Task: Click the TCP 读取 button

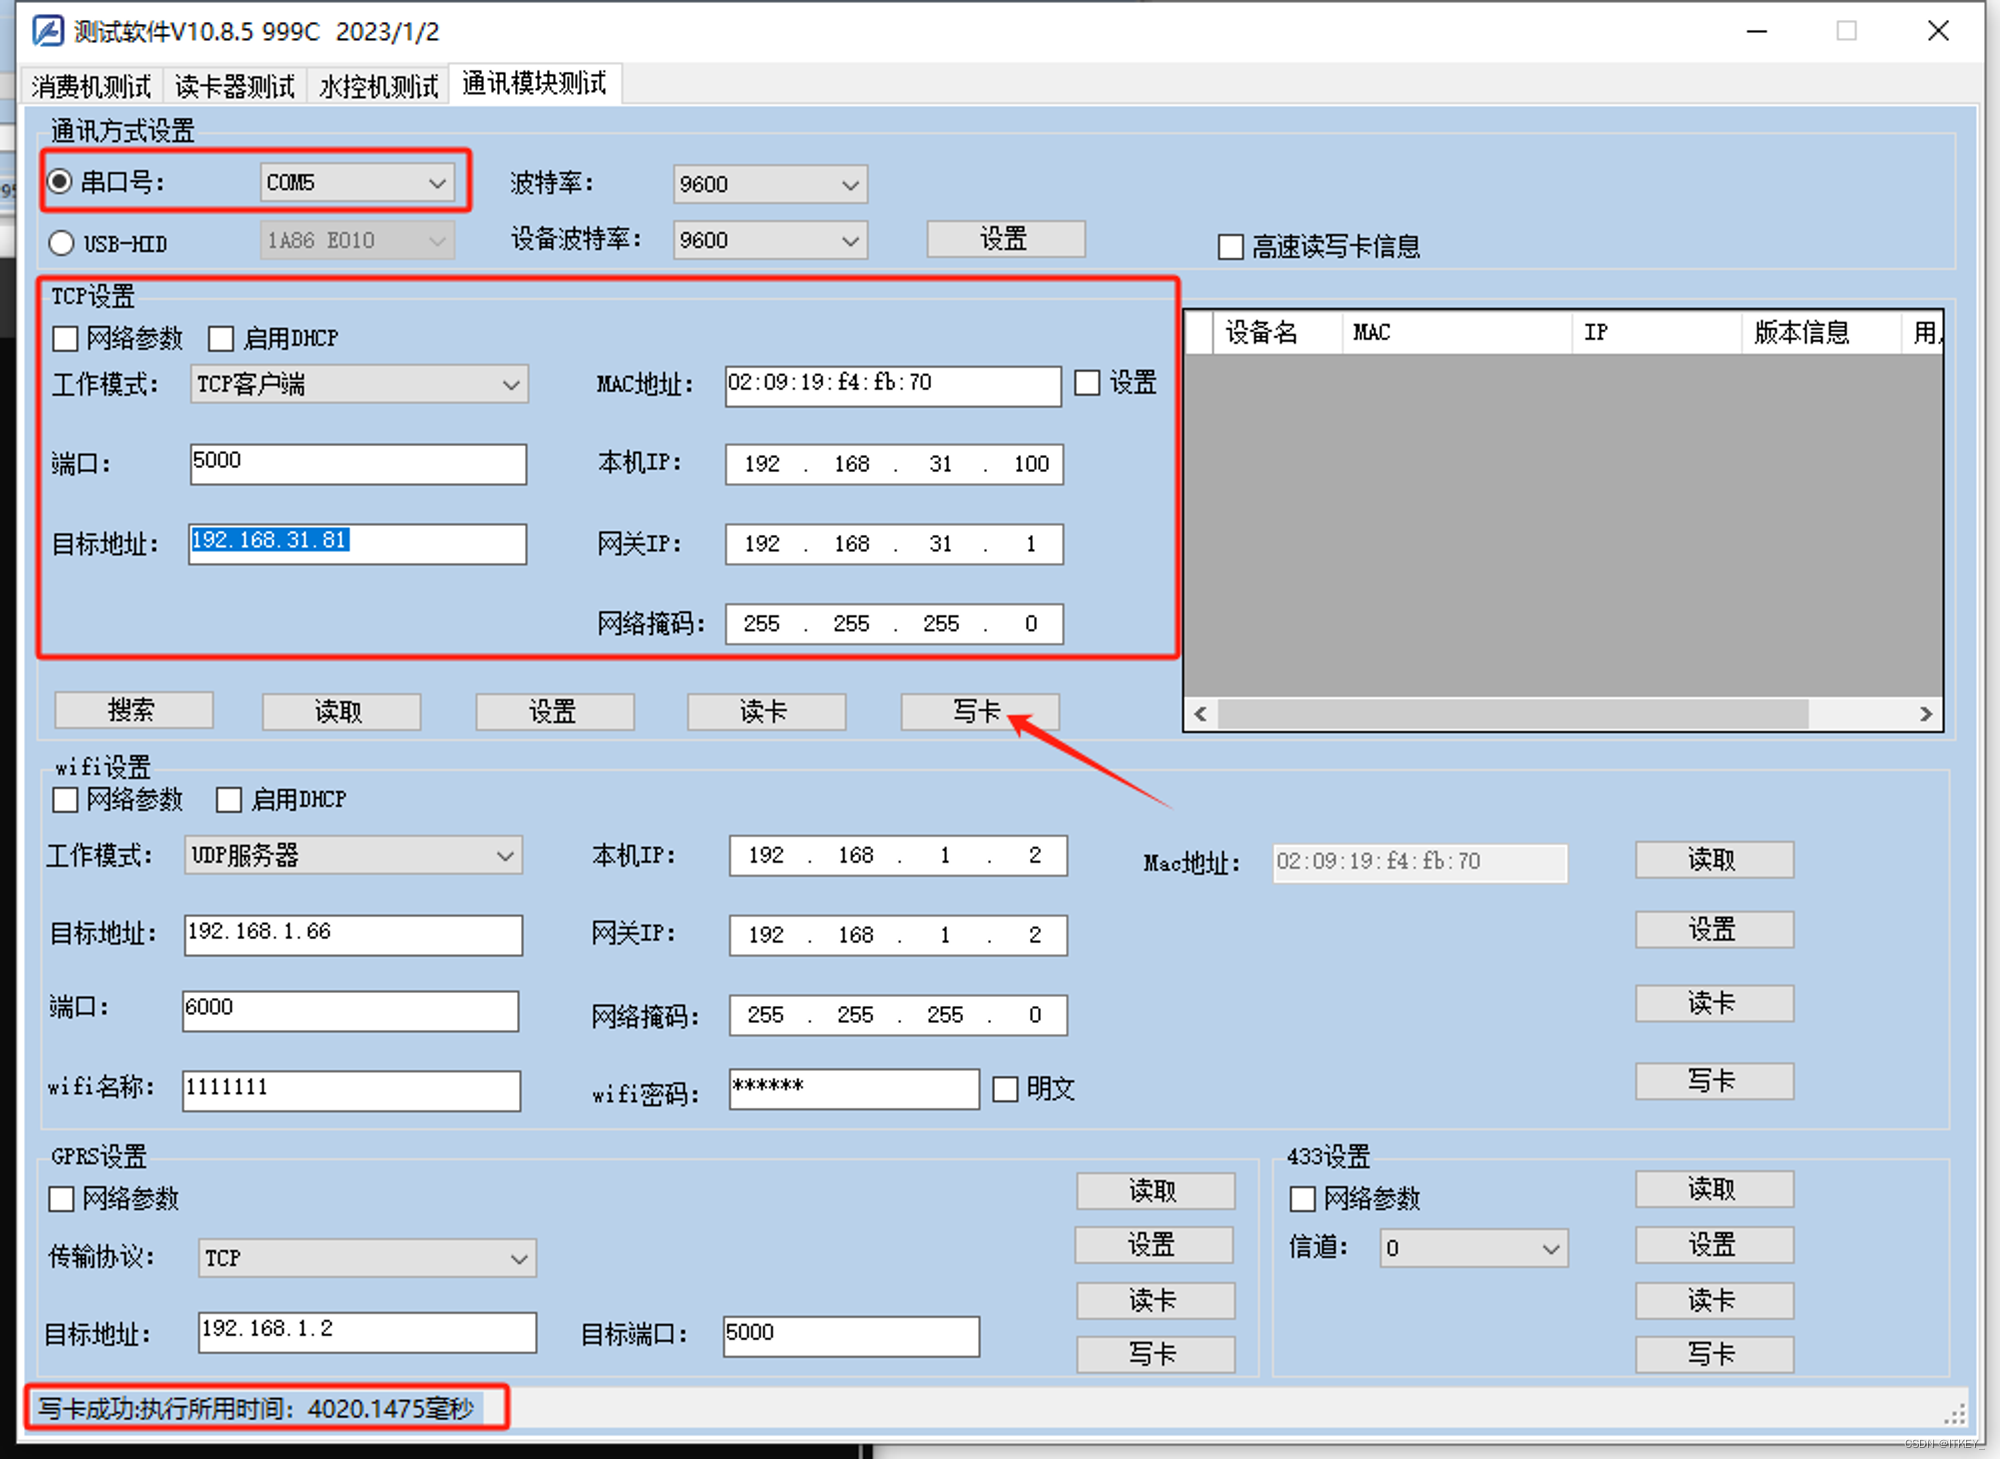Action: [x=340, y=711]
